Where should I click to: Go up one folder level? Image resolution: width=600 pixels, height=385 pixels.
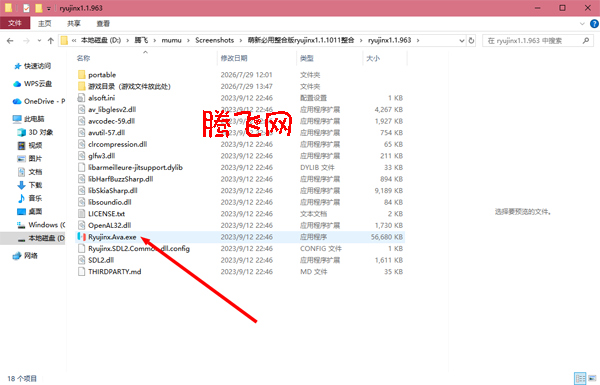[x=51, y=41]
